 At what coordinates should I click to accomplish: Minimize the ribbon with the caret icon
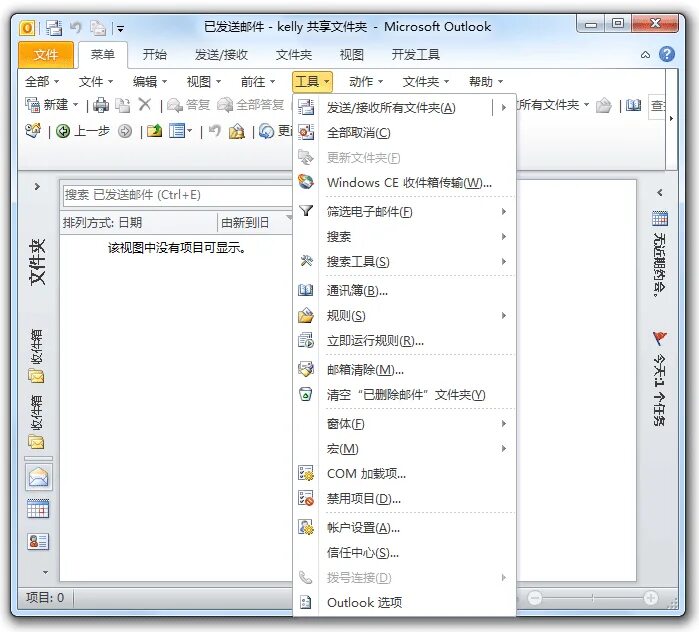645,55
